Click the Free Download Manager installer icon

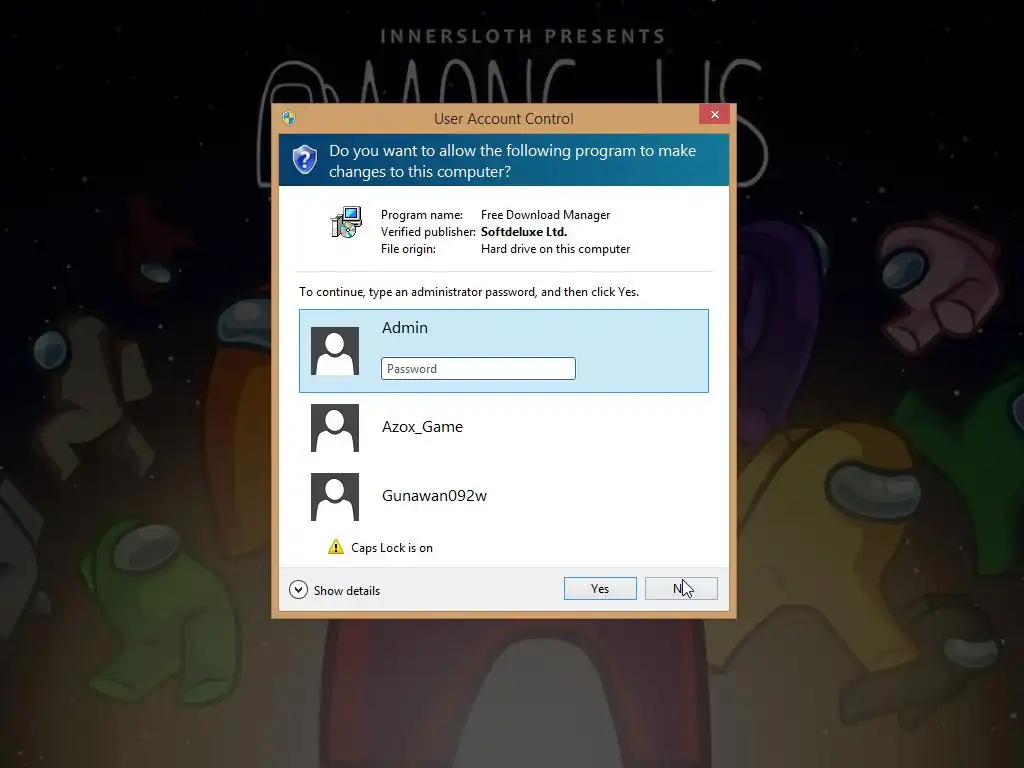coord(345,223)
